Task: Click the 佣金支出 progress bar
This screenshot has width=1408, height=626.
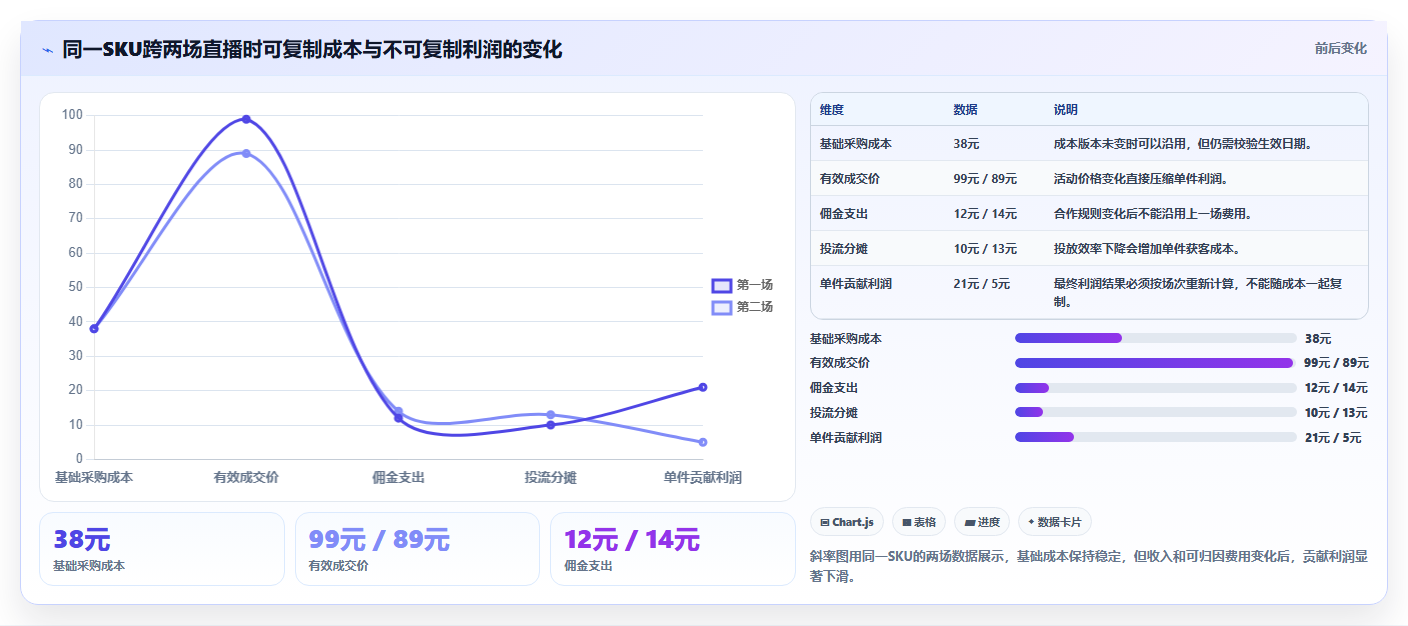Action: [x=1155, y=388]
